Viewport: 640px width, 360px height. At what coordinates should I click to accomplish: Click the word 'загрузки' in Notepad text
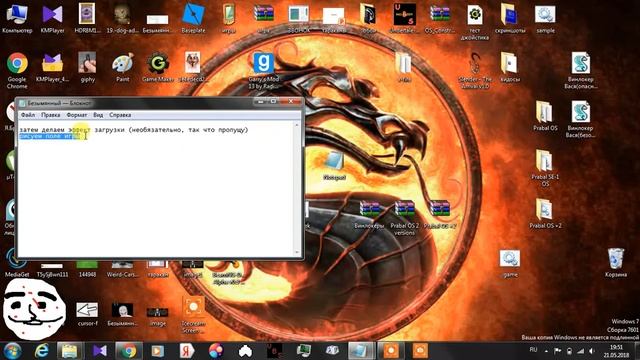pyautogui.click(x=109, y=130)
